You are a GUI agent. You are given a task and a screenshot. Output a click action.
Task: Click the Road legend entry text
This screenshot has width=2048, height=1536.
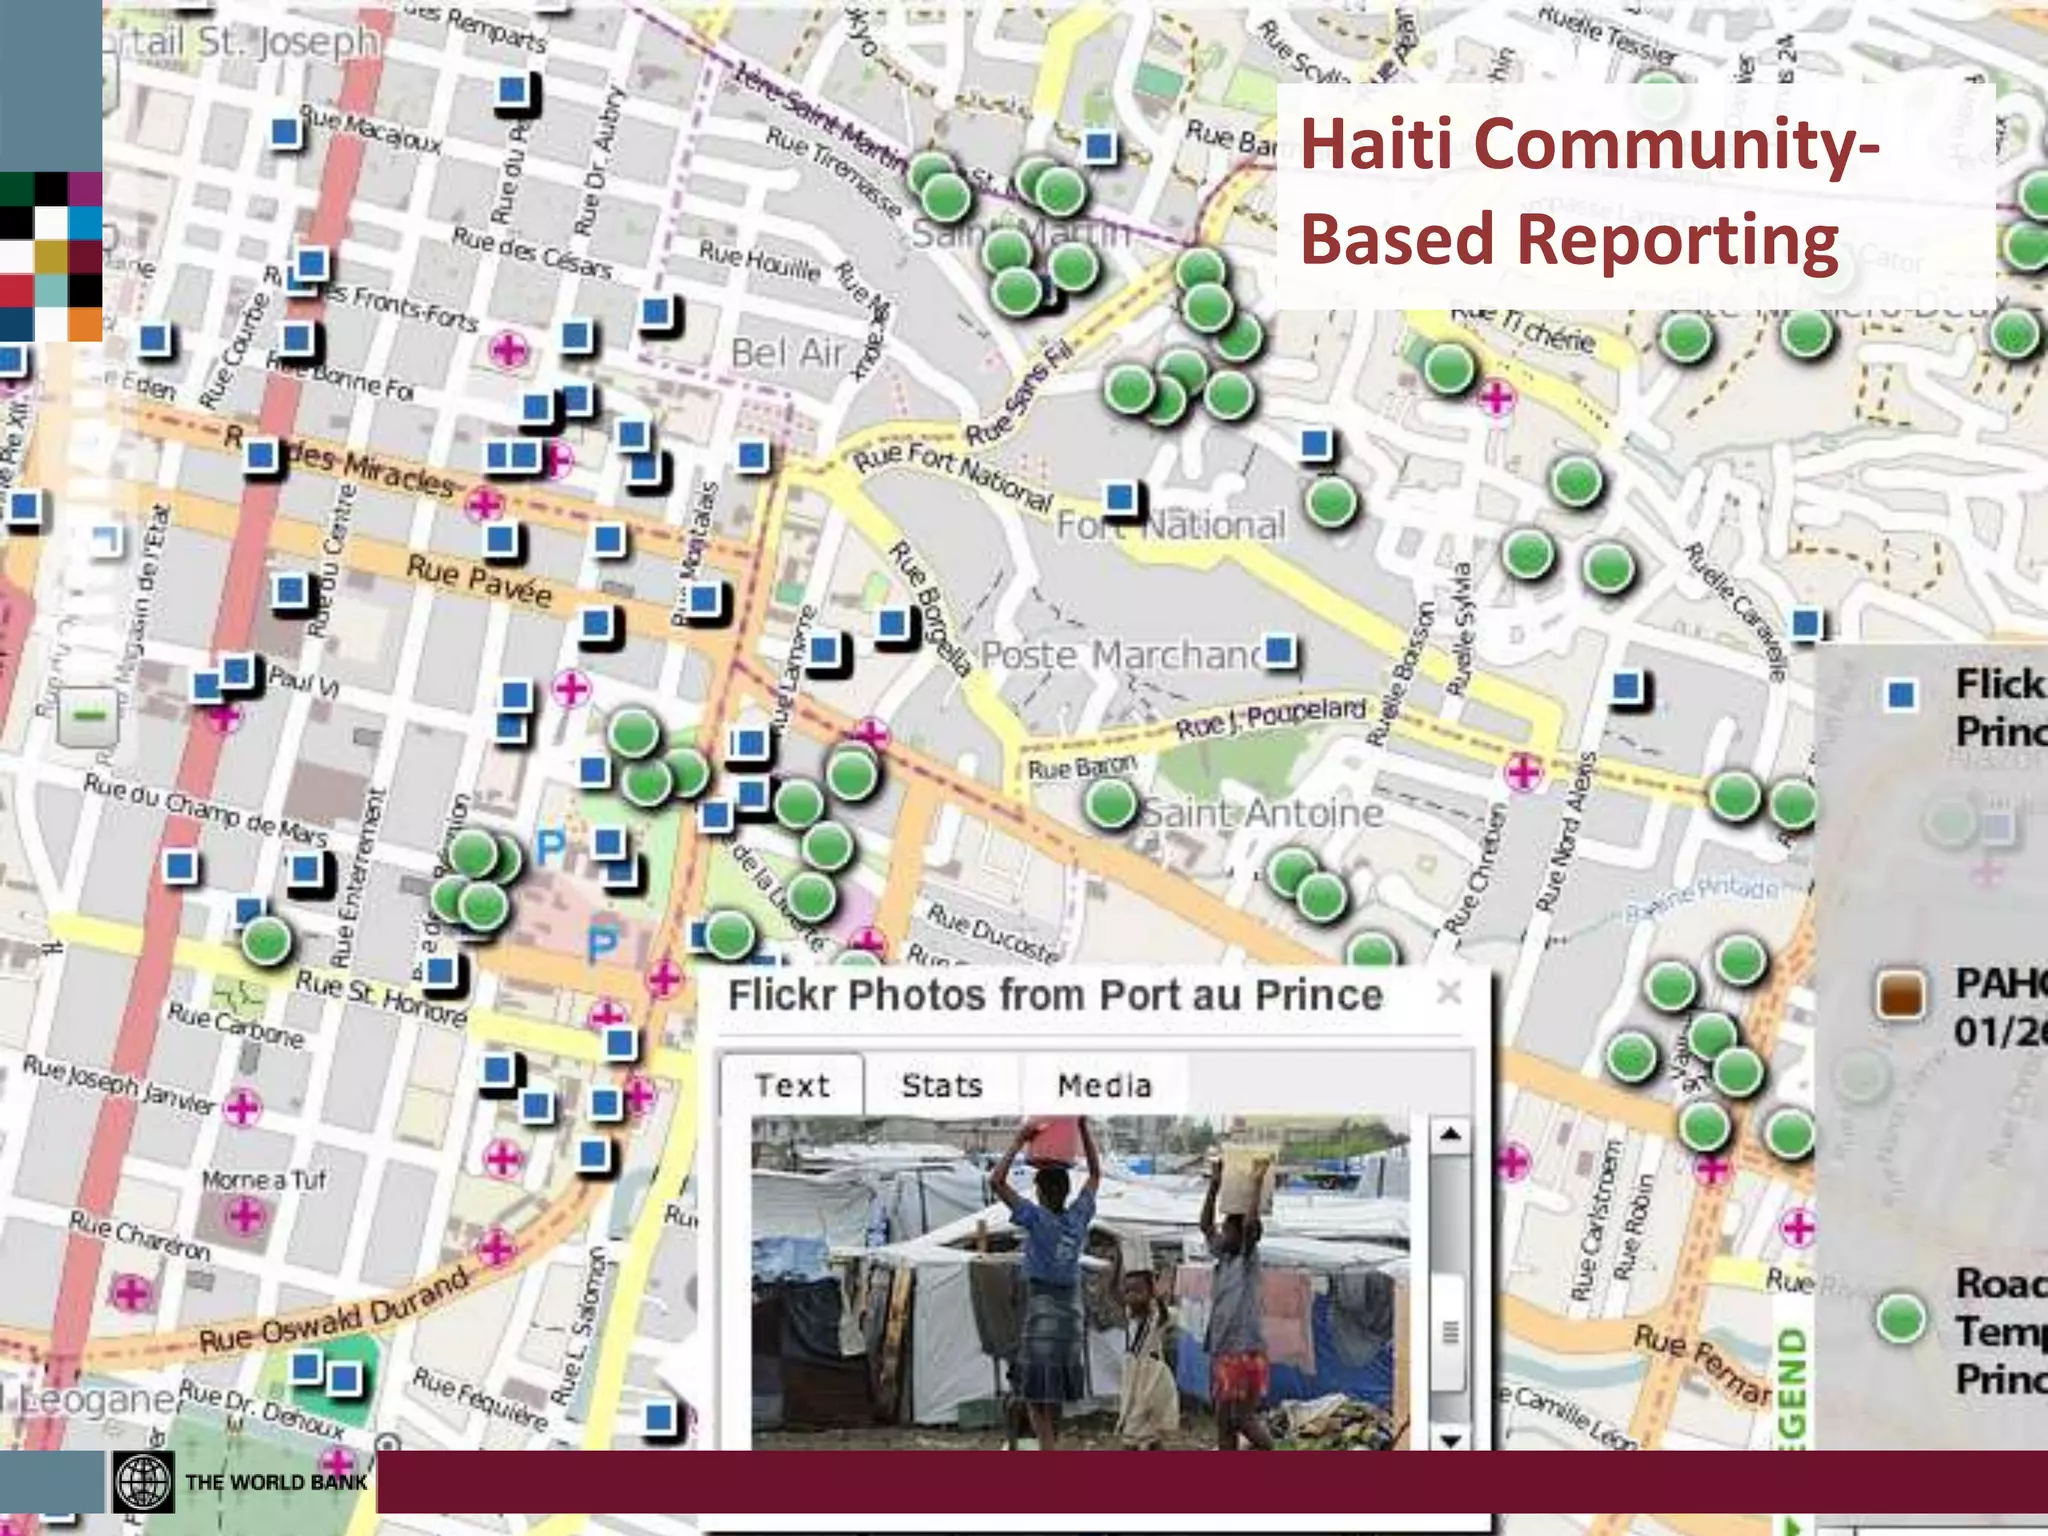2001,1330
